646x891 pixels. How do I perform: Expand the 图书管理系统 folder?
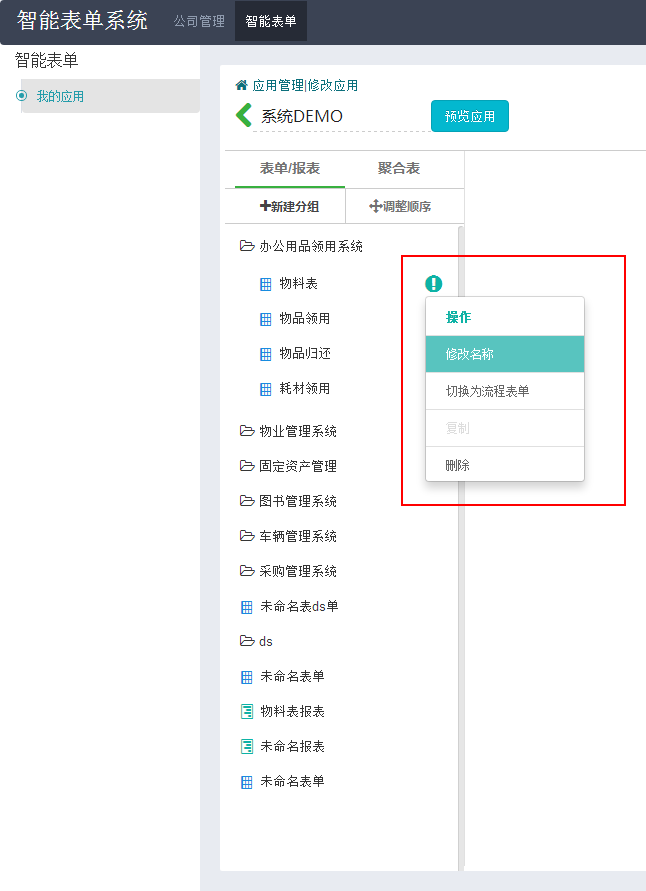(x=288, y=501)
